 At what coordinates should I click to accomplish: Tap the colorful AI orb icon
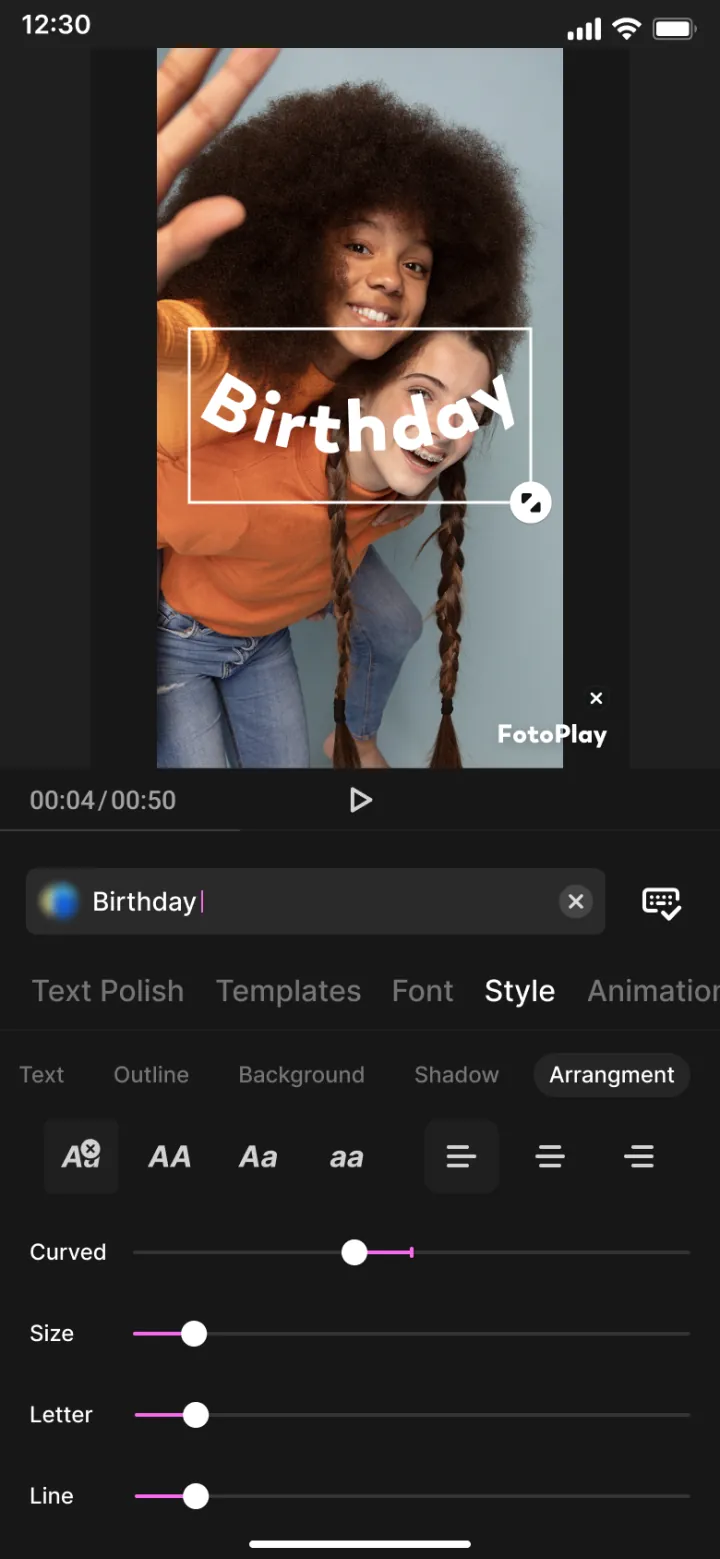[59, 902]
